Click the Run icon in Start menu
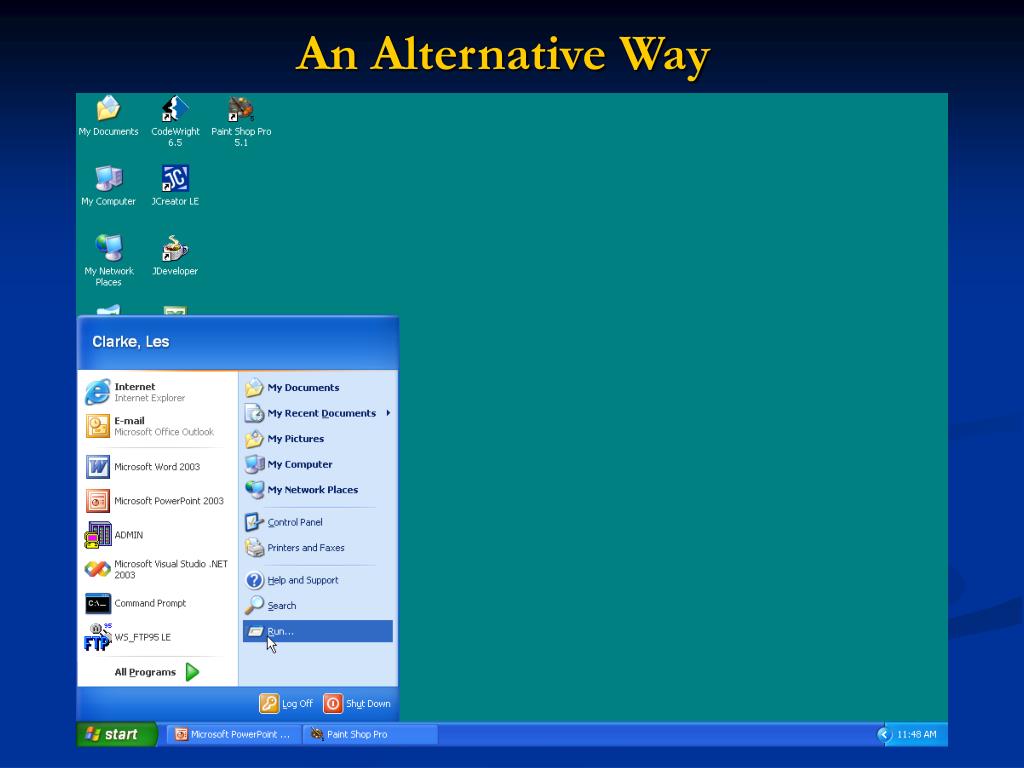 pyautogui.click(x=255, y=632)
